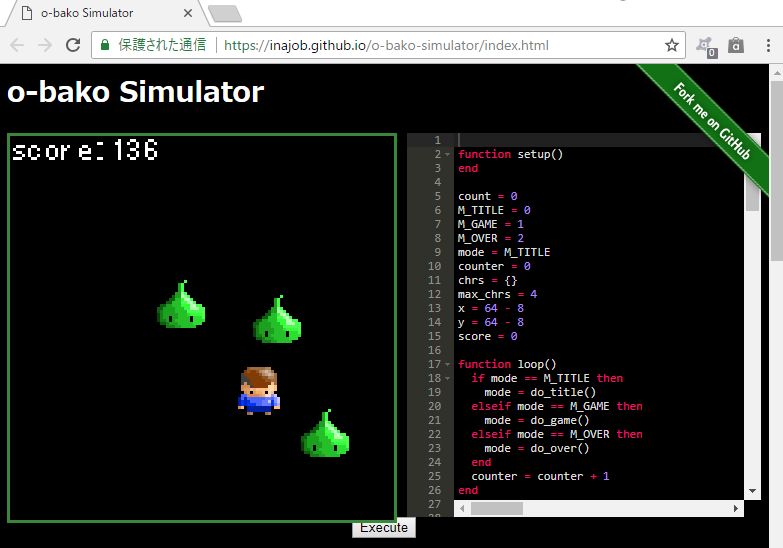783x548 pixels.
Task: Click the horizontal scrollbar right arrow
Action: [x=736, y=509]
